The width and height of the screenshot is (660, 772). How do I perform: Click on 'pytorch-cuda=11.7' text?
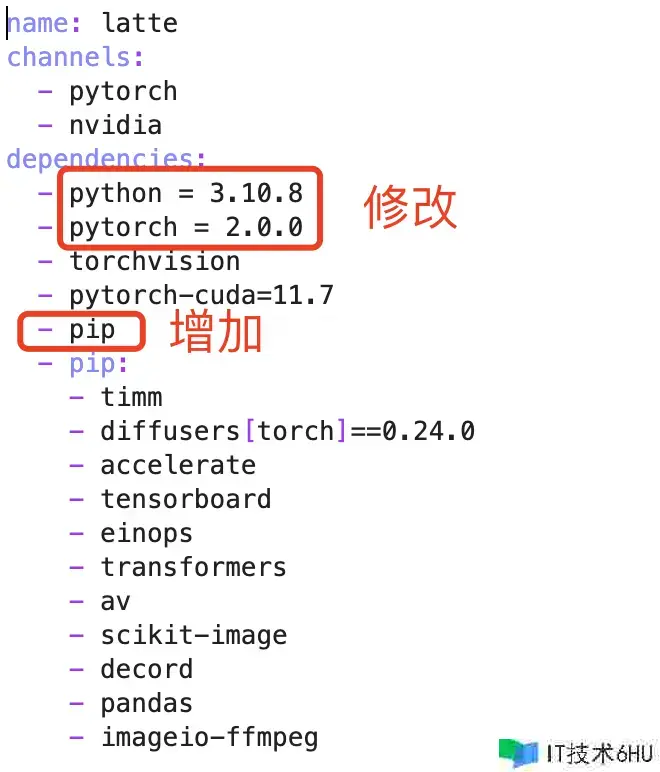pyautogui.click(x=201, y=295)
